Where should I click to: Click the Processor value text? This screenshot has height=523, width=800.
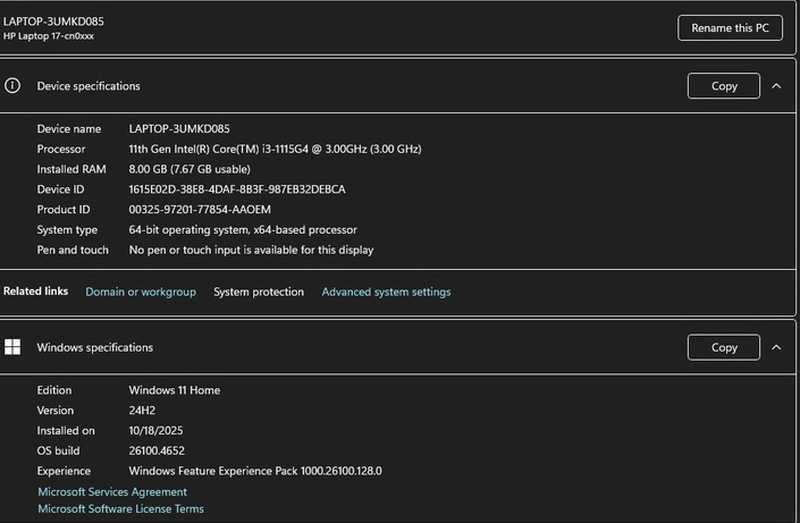275,149
